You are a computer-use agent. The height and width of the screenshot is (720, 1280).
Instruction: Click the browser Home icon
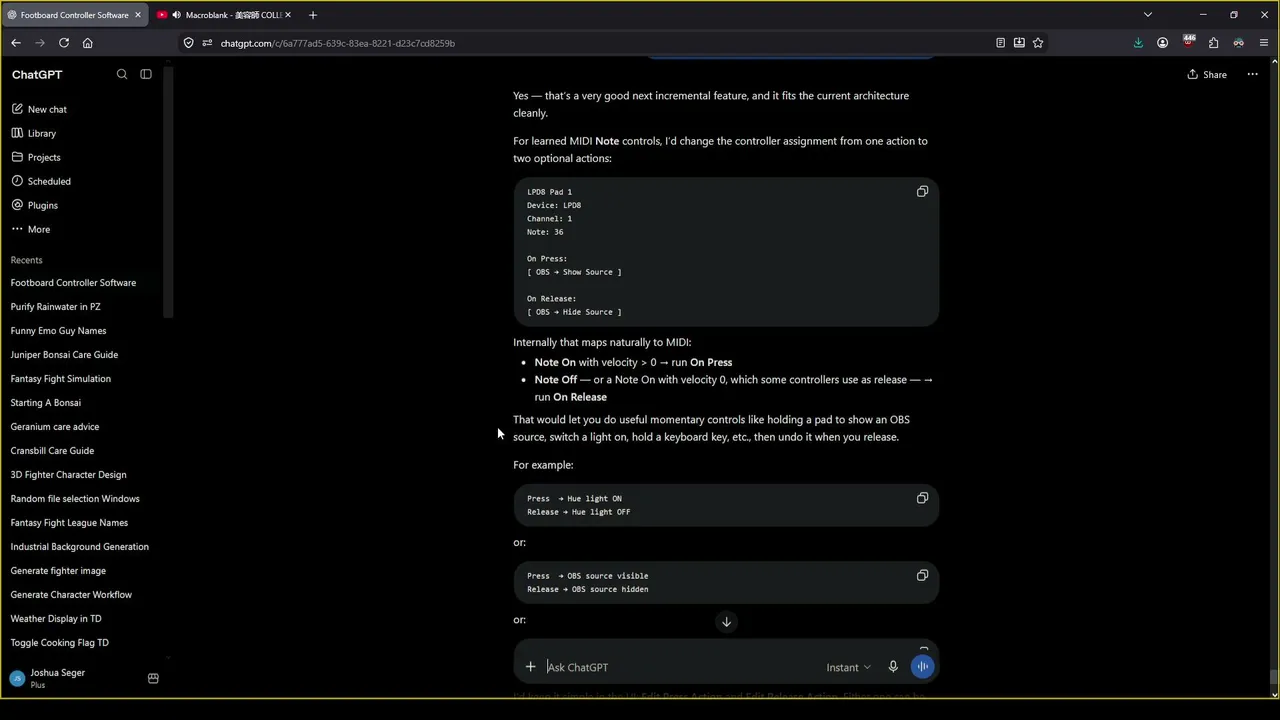[88, 43]
